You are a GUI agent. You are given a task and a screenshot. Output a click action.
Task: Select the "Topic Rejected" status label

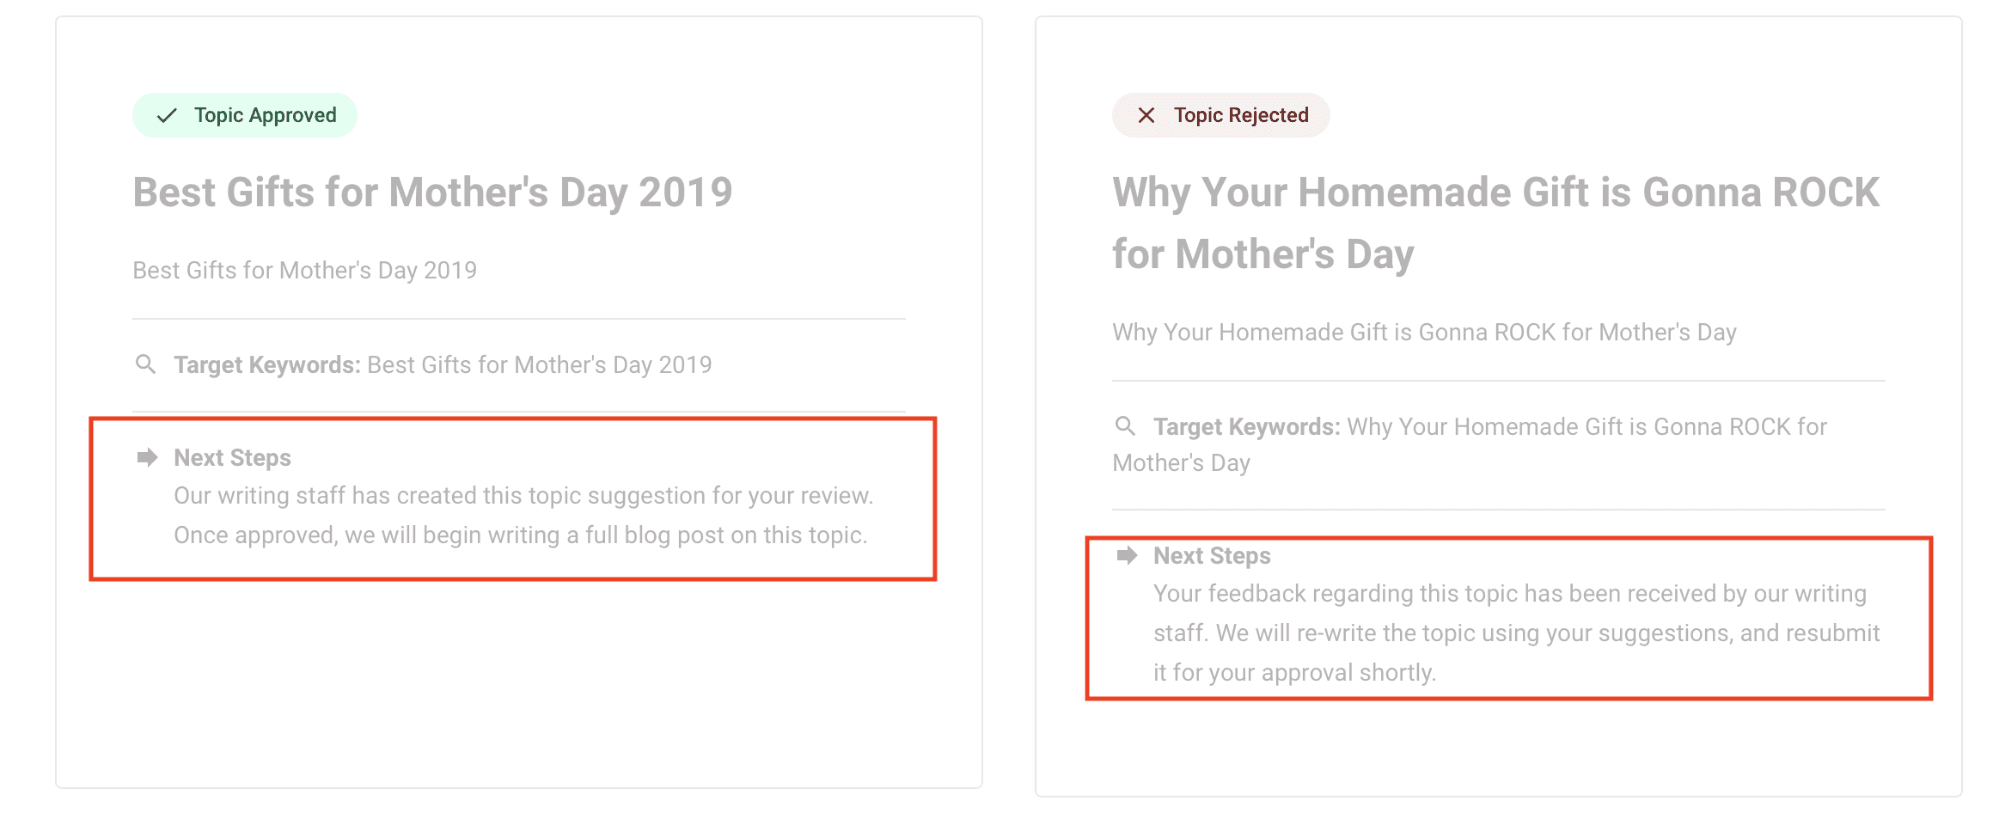click(1241, 116)
